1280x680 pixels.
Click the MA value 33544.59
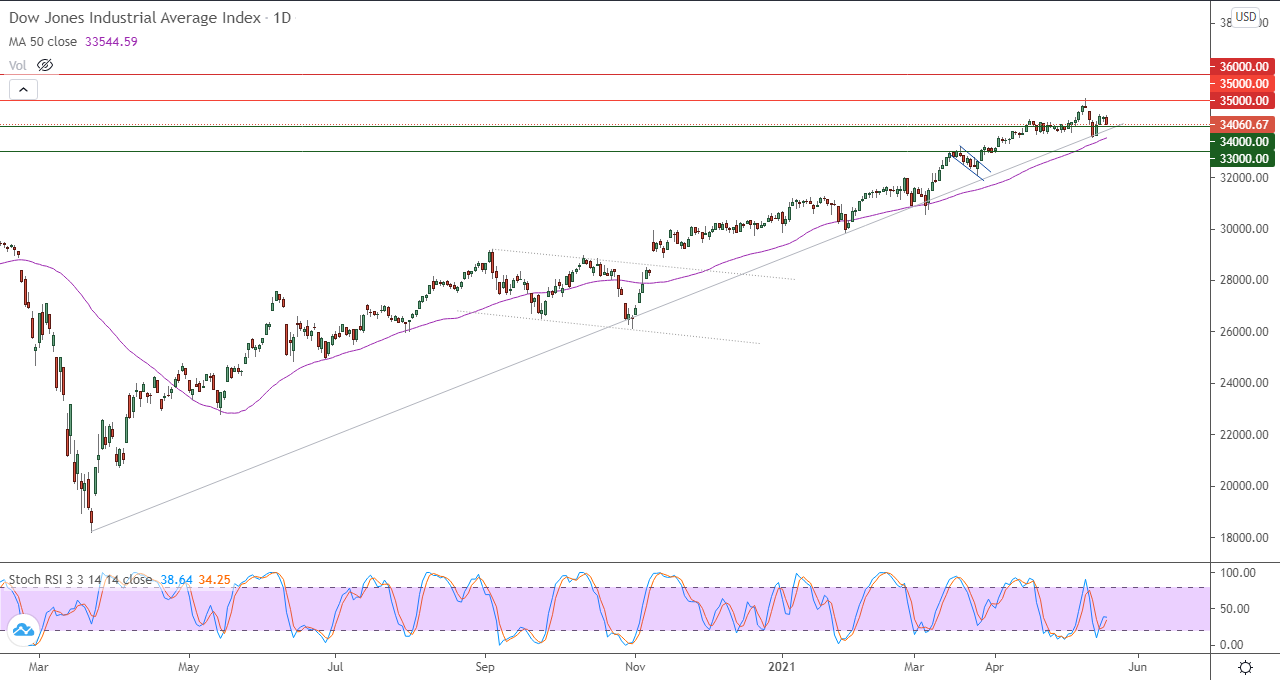113,41
